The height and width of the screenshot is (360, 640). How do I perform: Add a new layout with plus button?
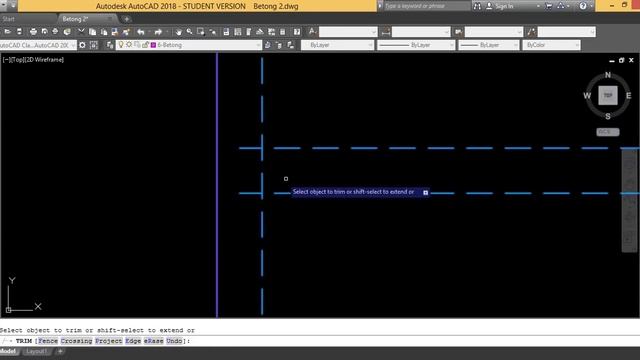click(60, 351)
